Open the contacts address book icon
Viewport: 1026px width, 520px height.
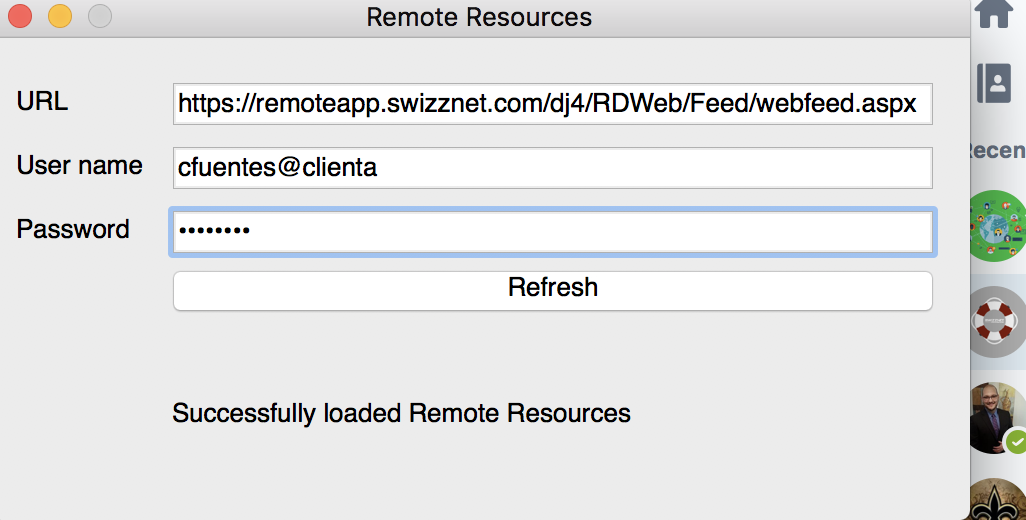pyautogui.click(x=994, y=83)
